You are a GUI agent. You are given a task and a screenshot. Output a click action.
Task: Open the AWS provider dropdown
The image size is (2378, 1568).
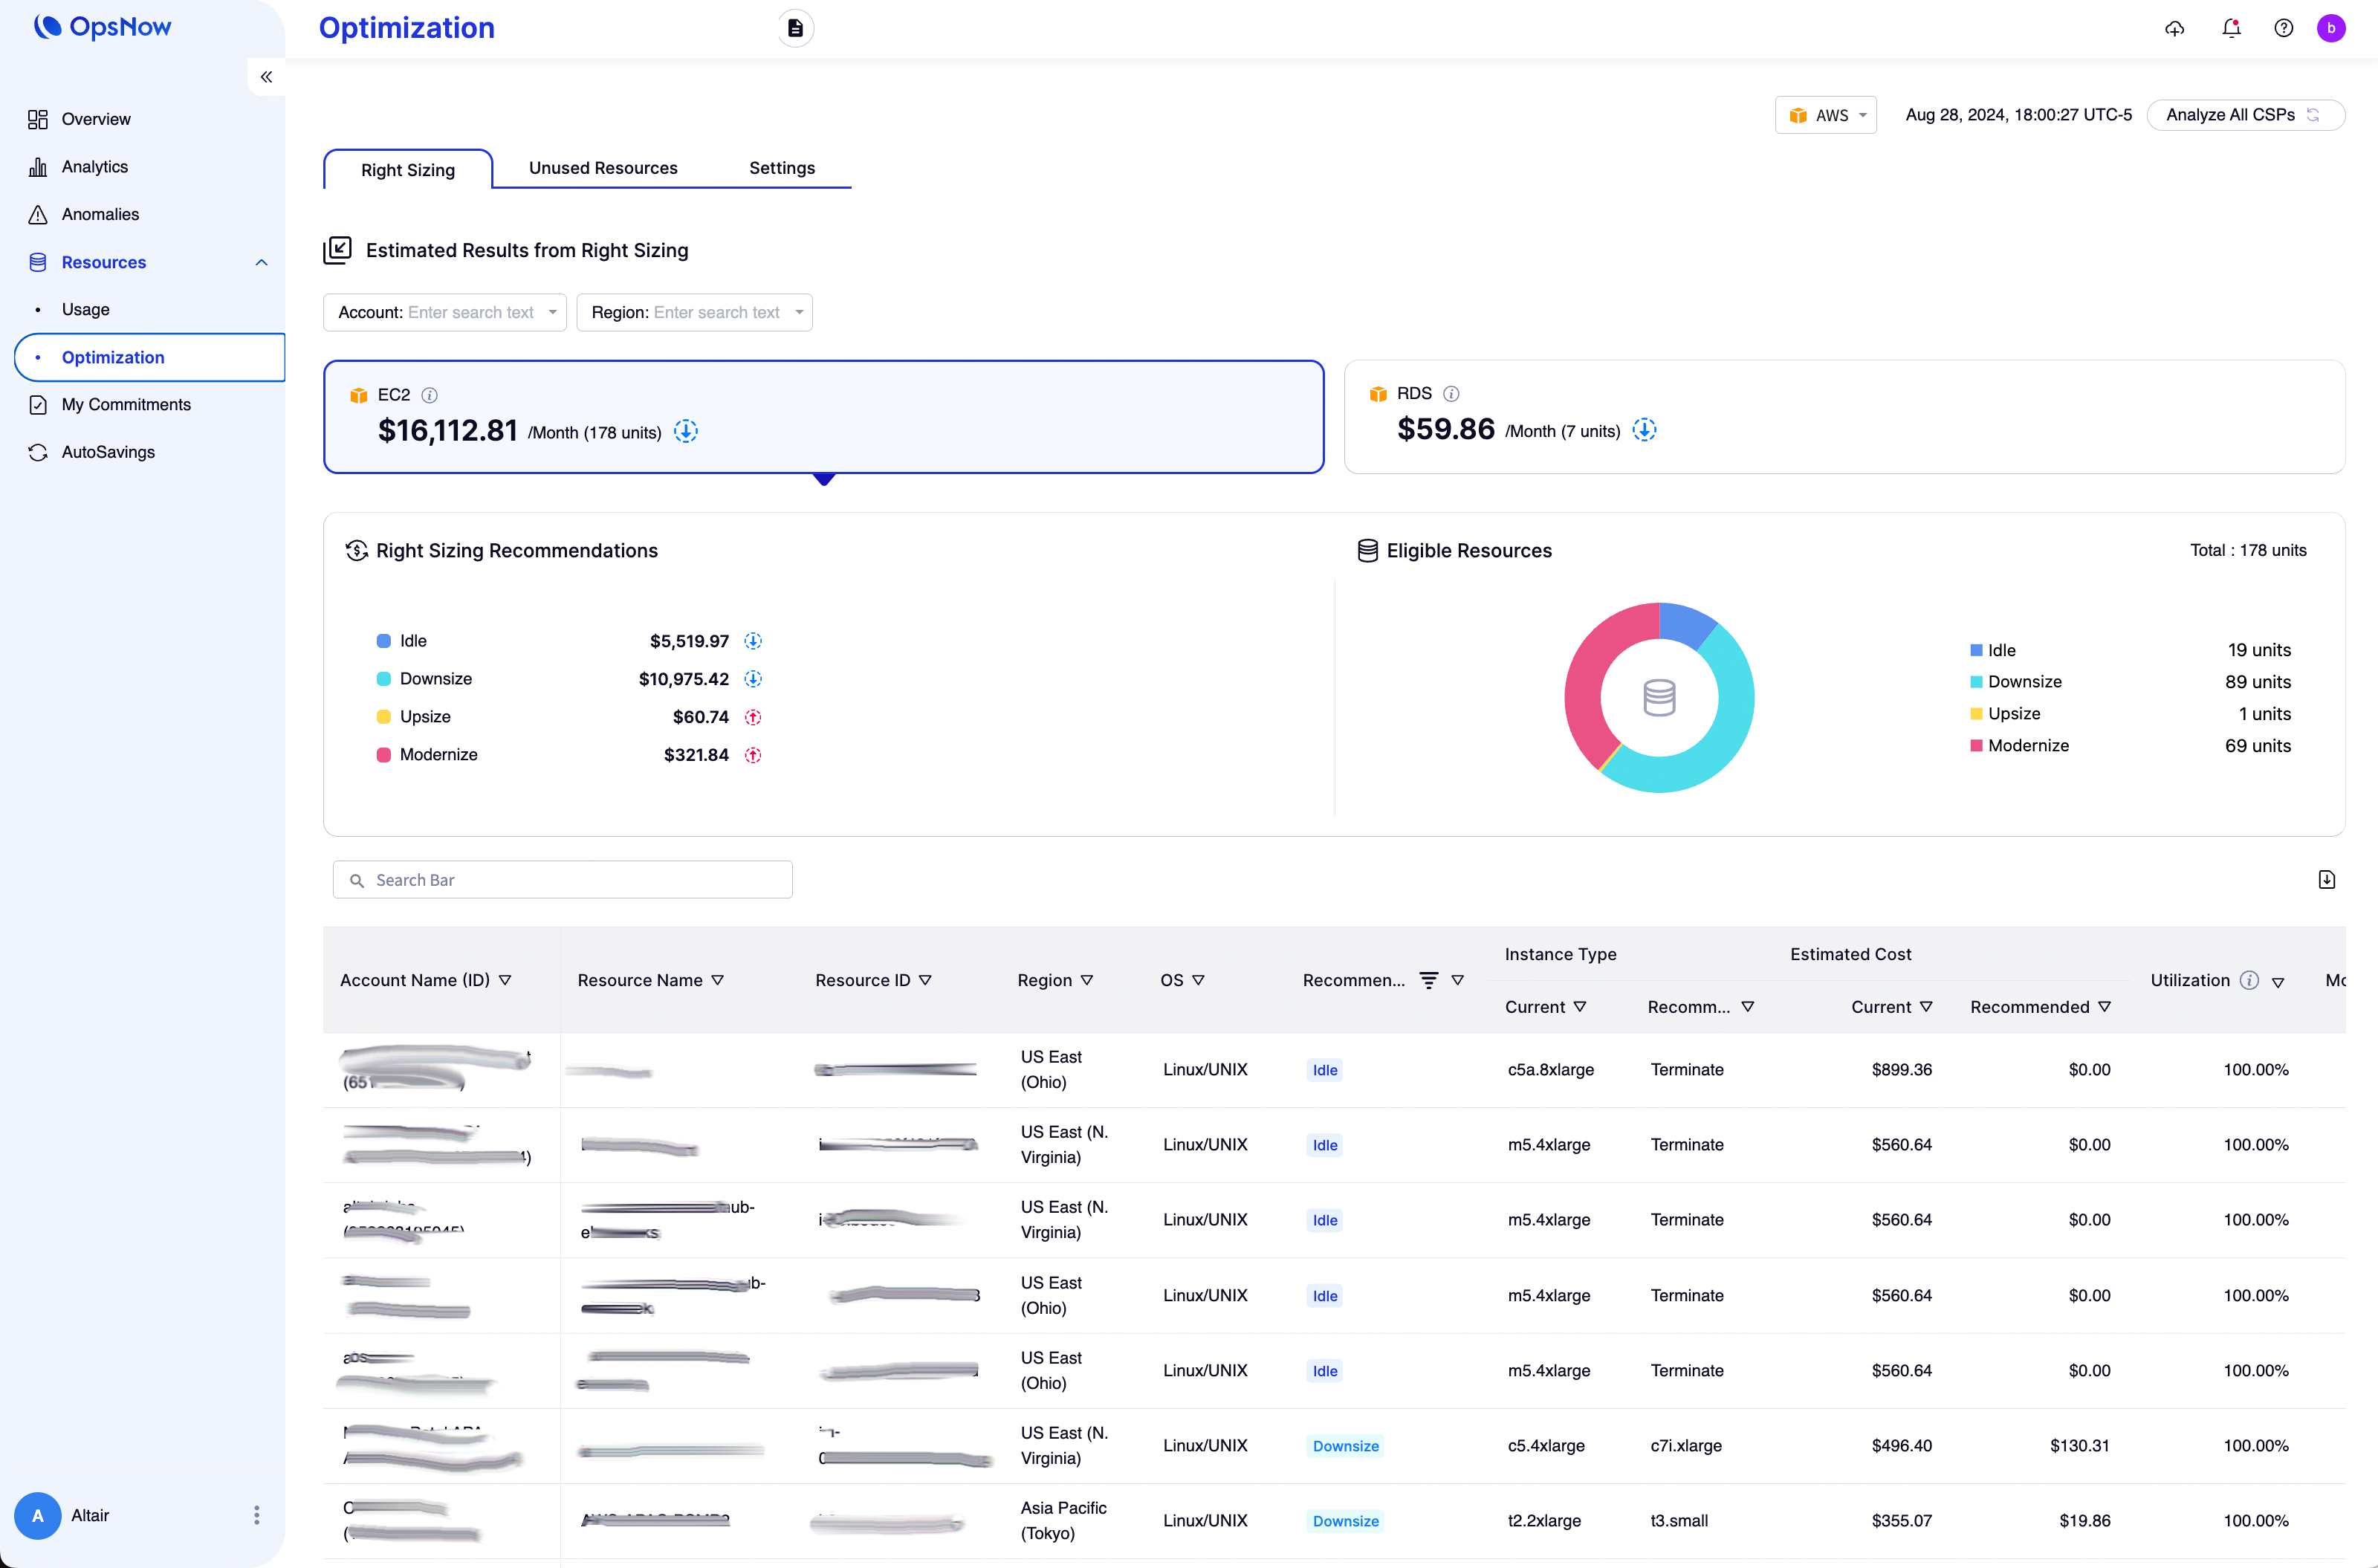point(1826,115)
